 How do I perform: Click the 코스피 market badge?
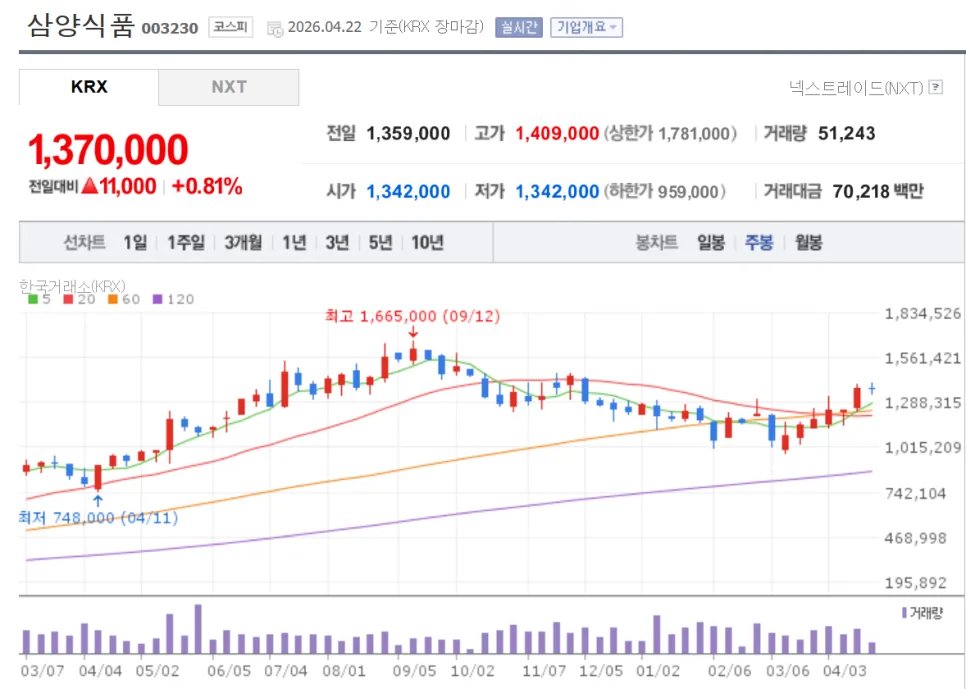pyautogui.click(x=230, y=27)
